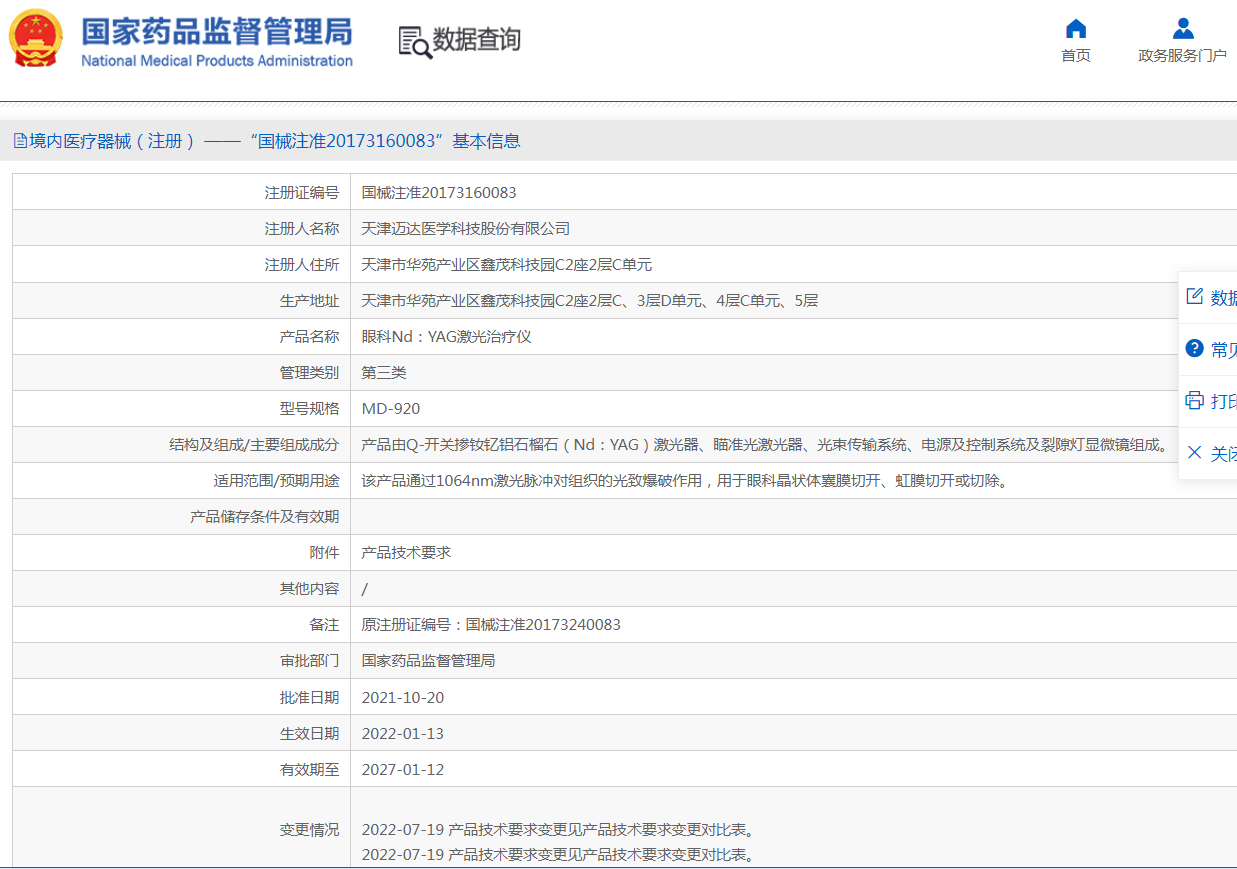
Task: Click the 型号规格 row label
Action: 309,409
